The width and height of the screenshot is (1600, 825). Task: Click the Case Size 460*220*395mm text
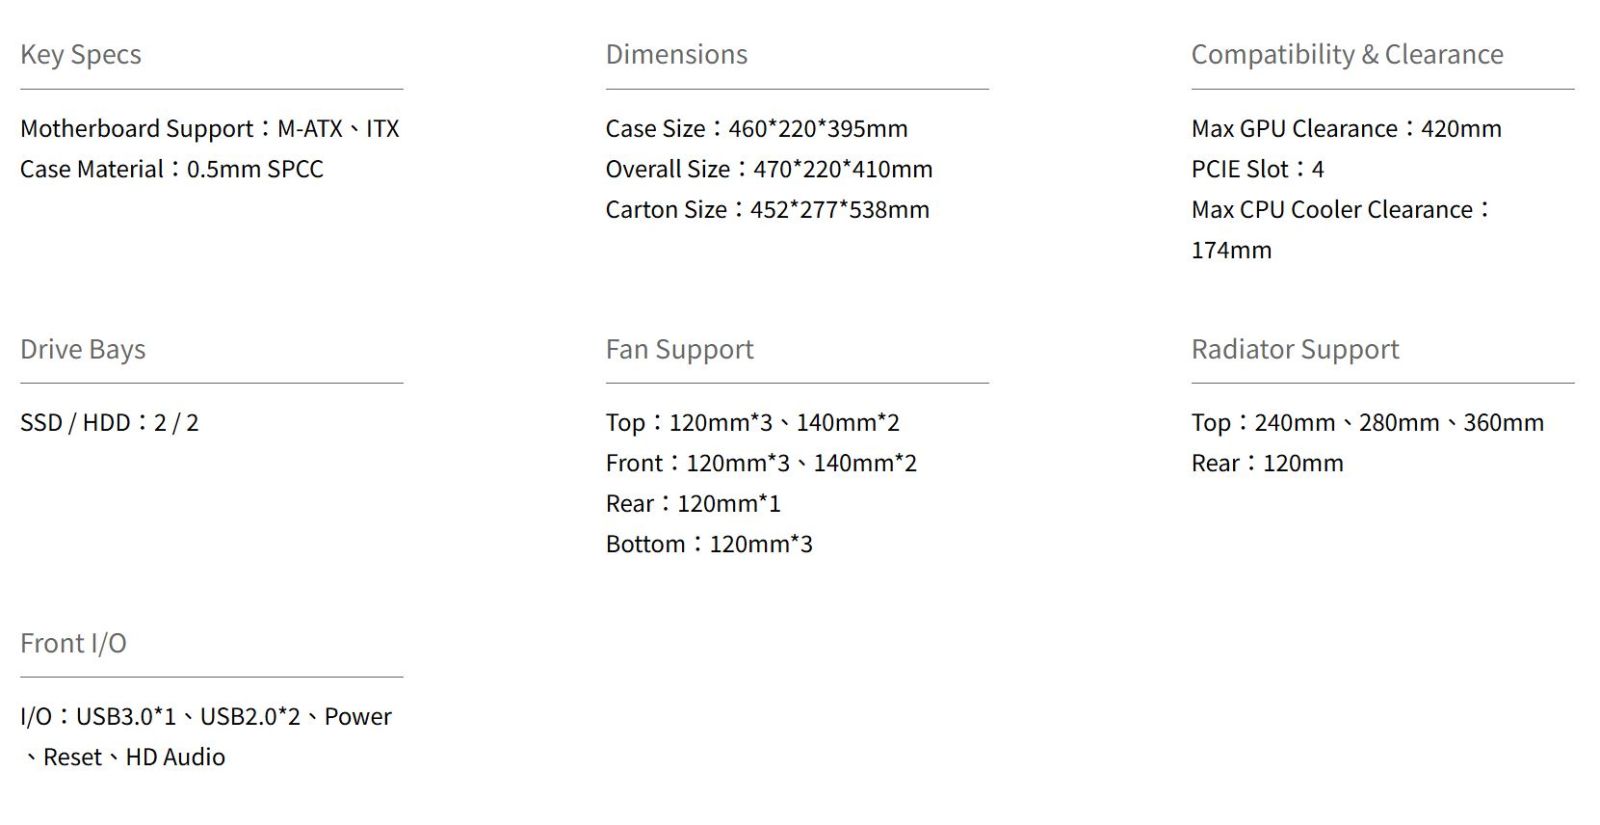(756, 129)
